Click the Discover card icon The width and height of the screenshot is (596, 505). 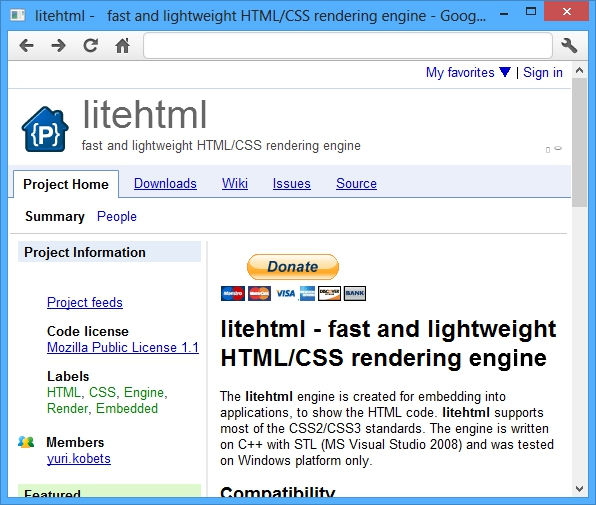[x=330, y=293]
